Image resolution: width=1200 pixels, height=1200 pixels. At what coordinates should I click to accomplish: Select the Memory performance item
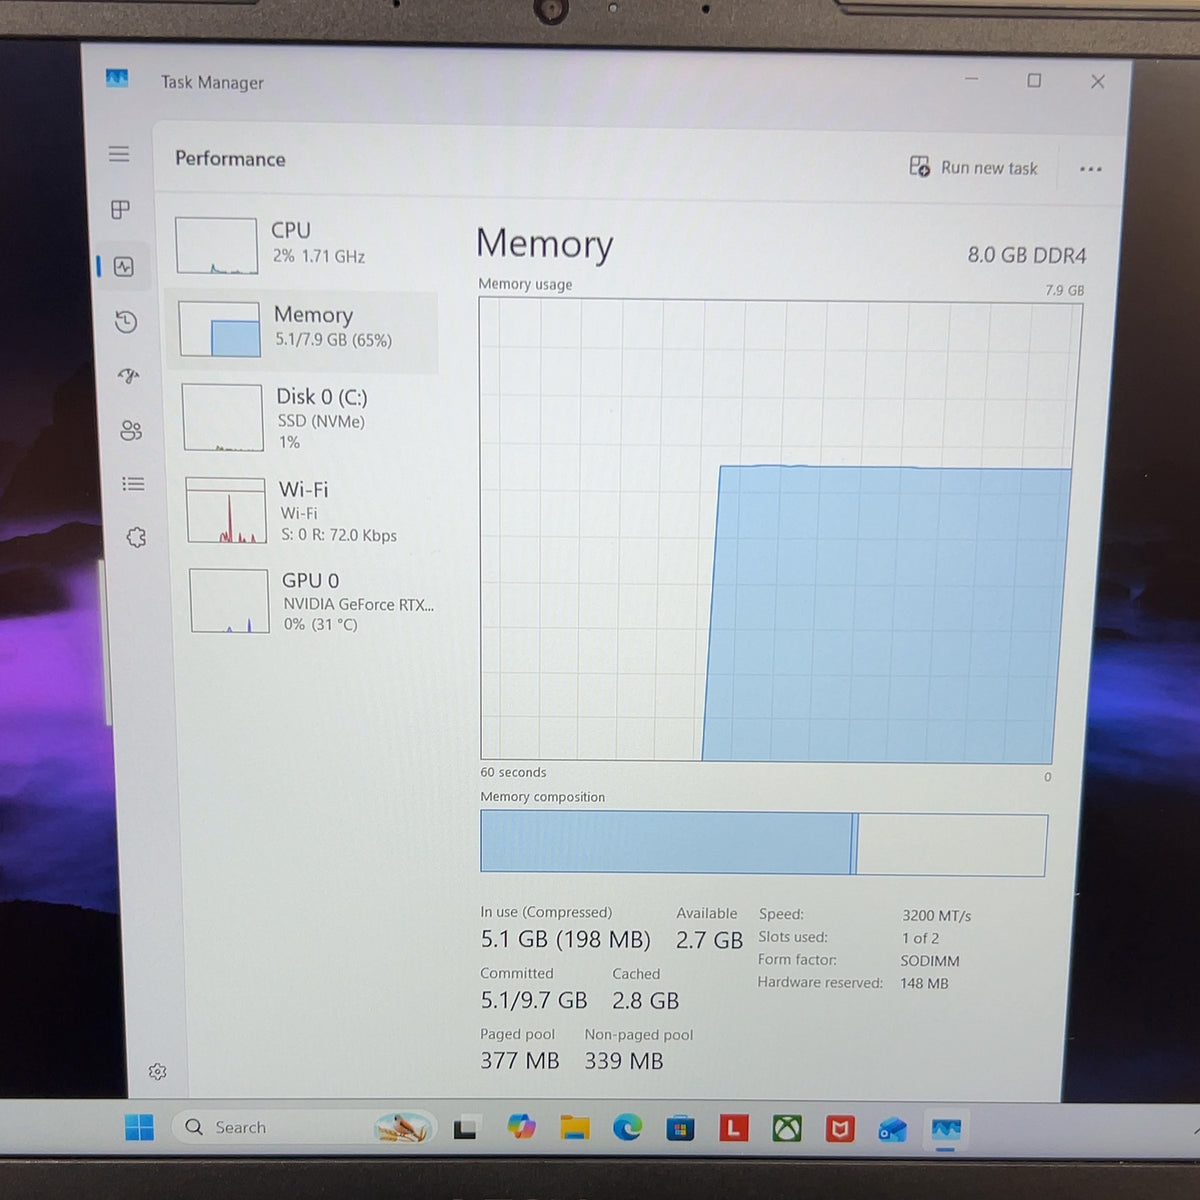[x=302, y=331]
